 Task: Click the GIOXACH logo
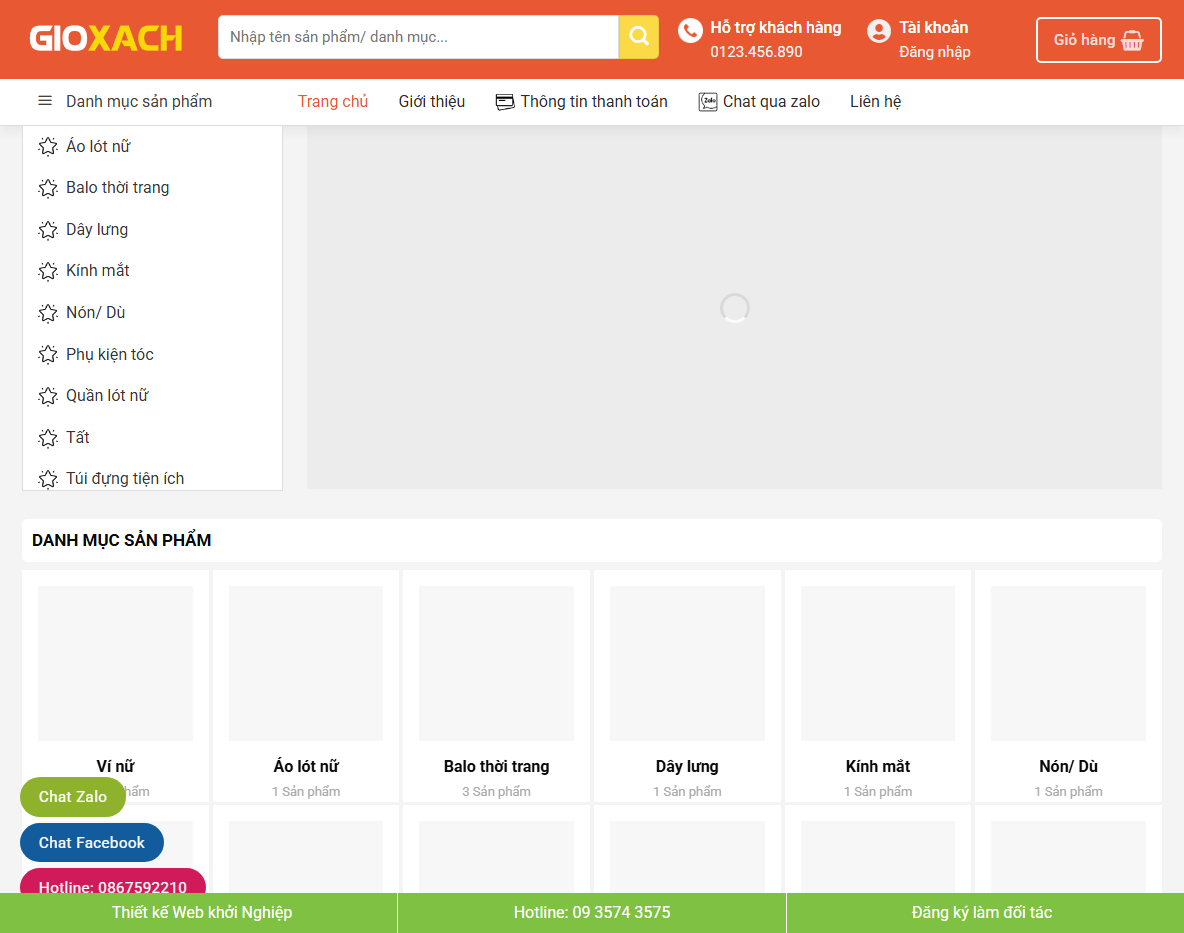(x=105, y=39)
